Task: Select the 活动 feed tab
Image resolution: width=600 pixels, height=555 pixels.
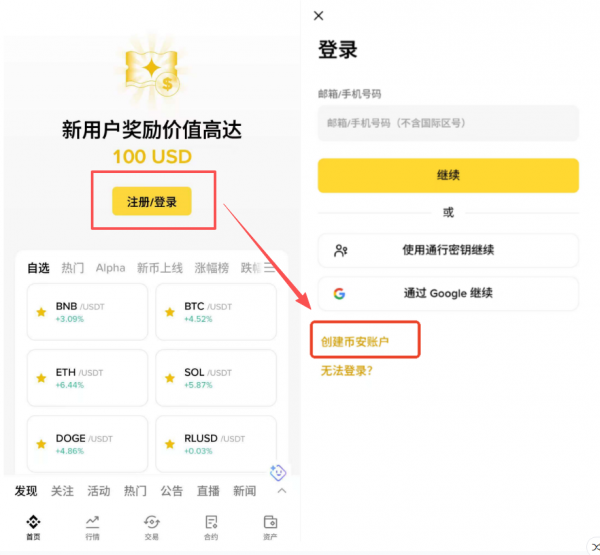Action: 99,491
